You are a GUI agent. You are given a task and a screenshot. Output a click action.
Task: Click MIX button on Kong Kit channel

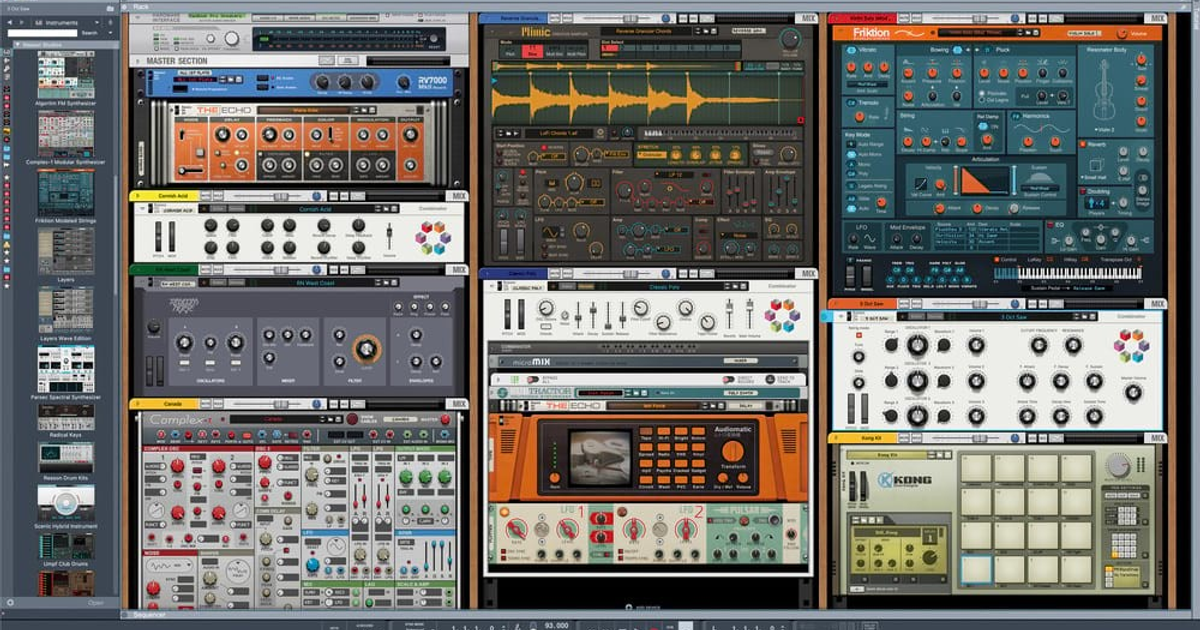coord(1156,438)
